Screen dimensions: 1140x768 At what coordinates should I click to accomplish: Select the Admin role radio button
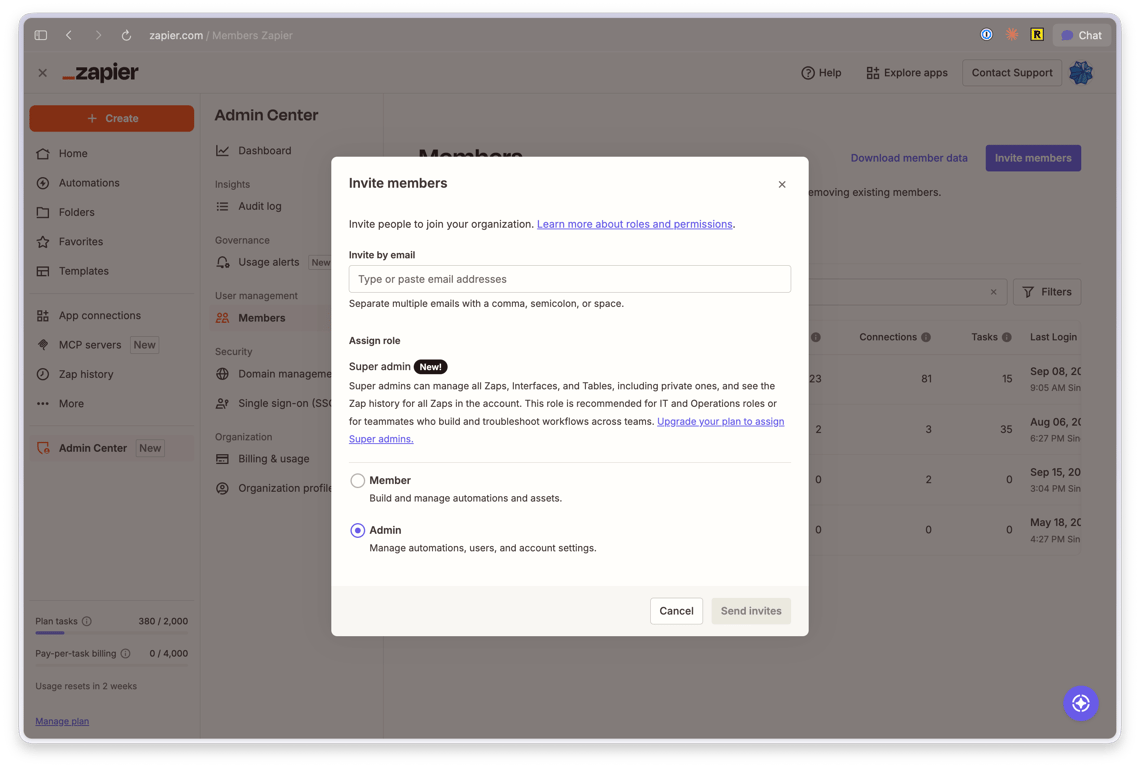pos(357,530)
